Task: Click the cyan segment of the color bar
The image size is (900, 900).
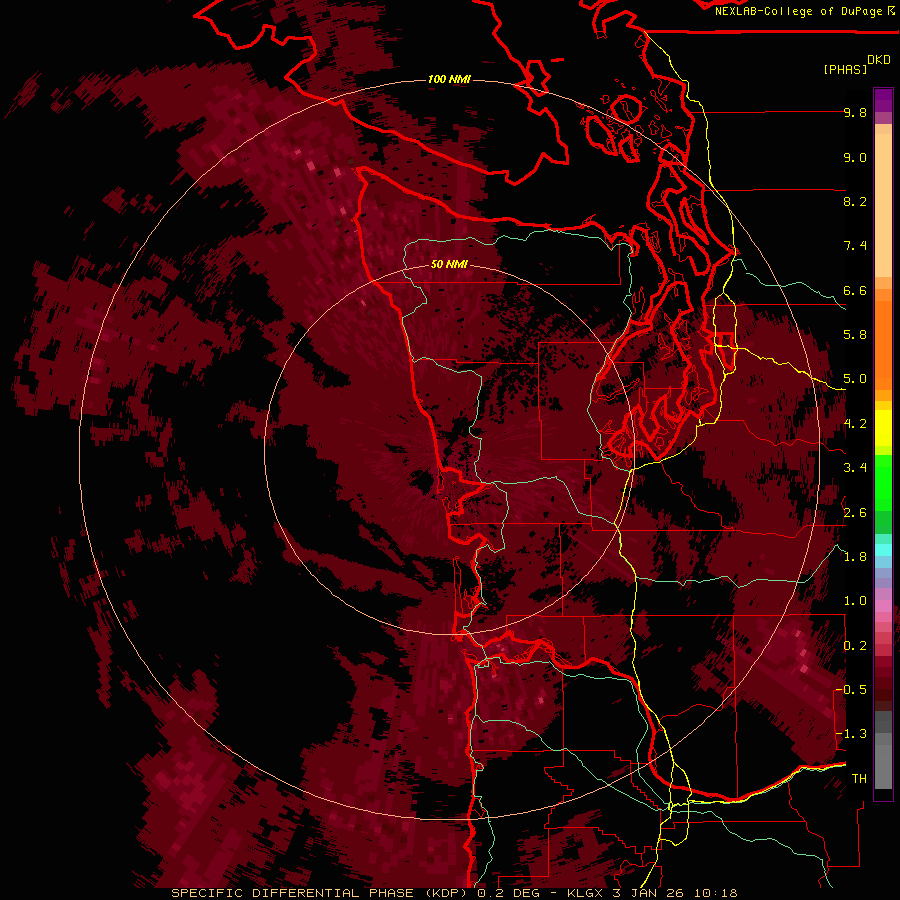Action: coord(883,549)
